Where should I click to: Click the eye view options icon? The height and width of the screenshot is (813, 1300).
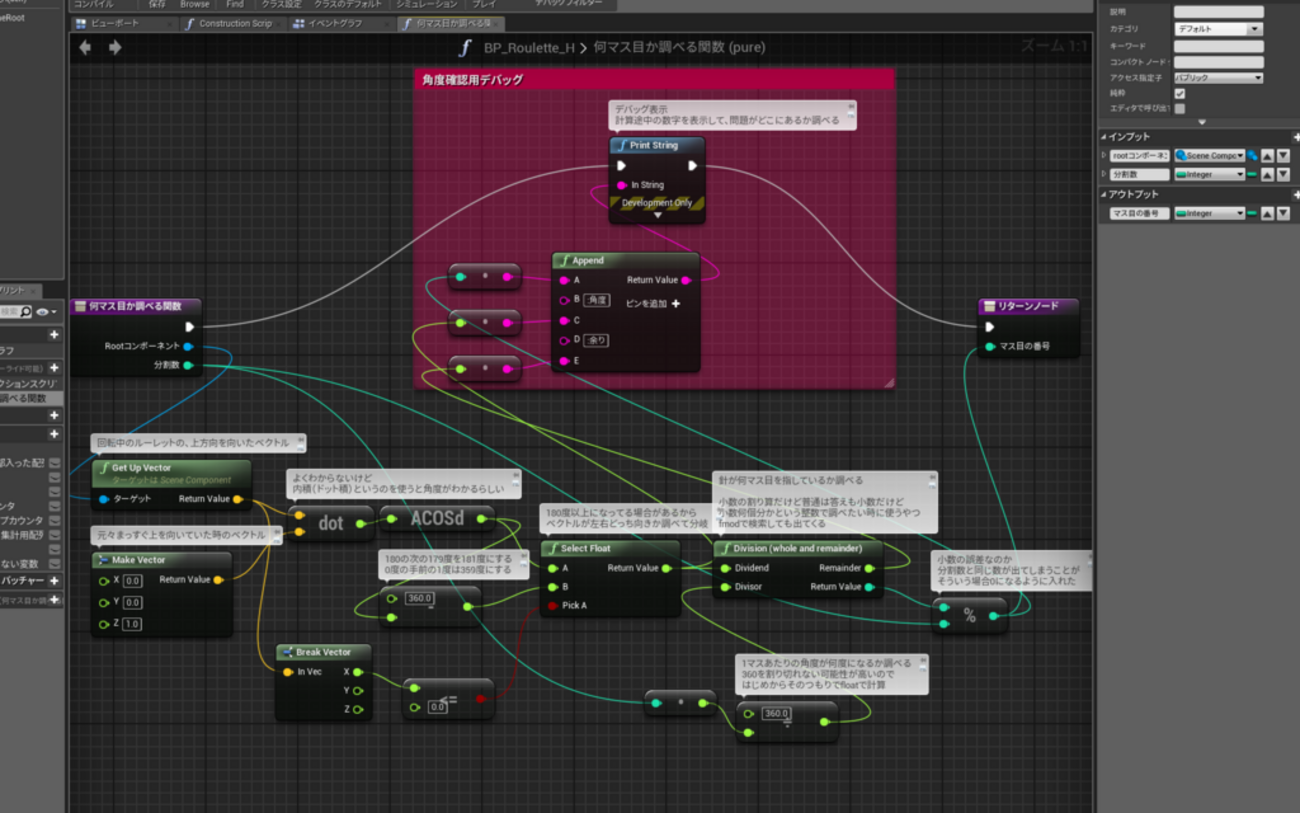43,312
